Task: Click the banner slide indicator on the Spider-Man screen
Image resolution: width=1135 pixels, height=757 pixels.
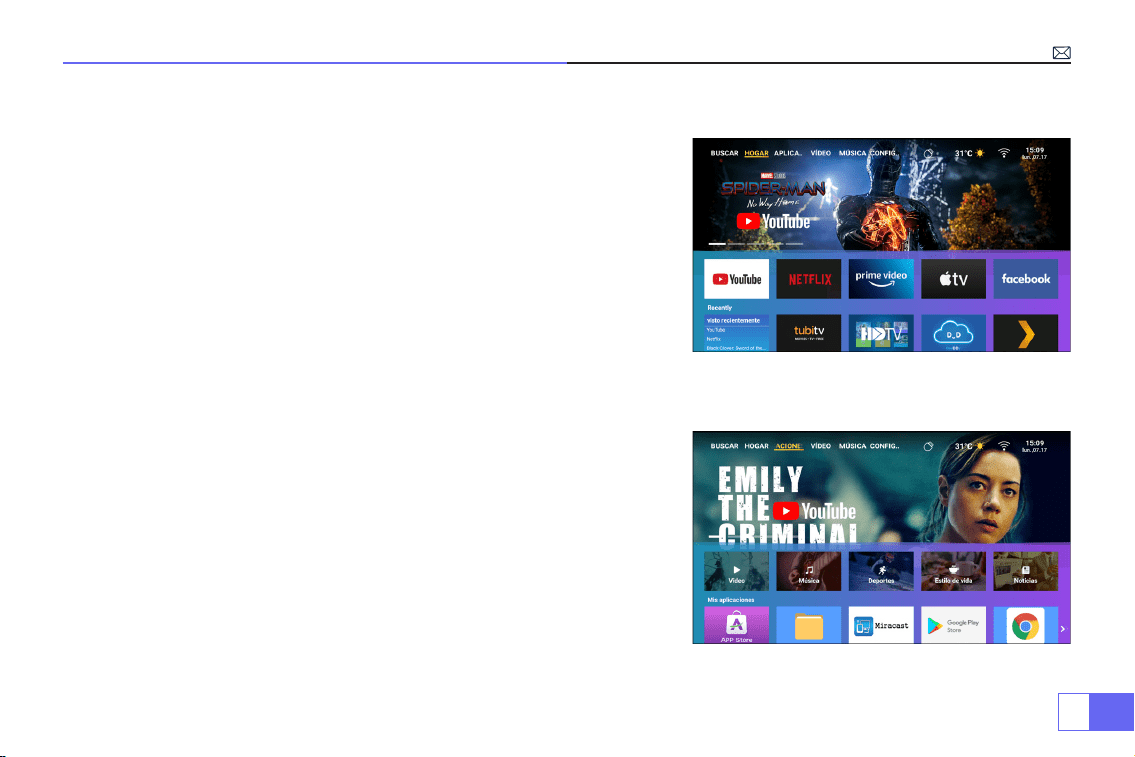Action: point(756,244)
